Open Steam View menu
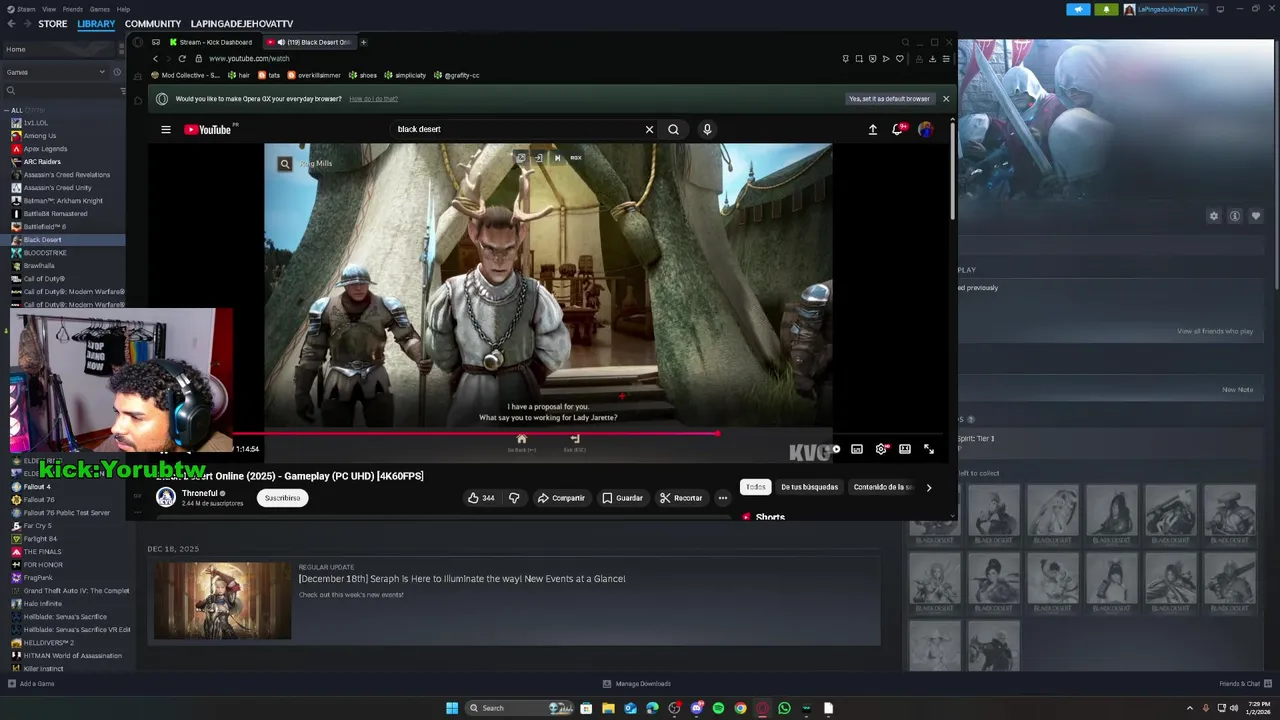Screen dimensions: 1280x720 click(x=49, y=9)
